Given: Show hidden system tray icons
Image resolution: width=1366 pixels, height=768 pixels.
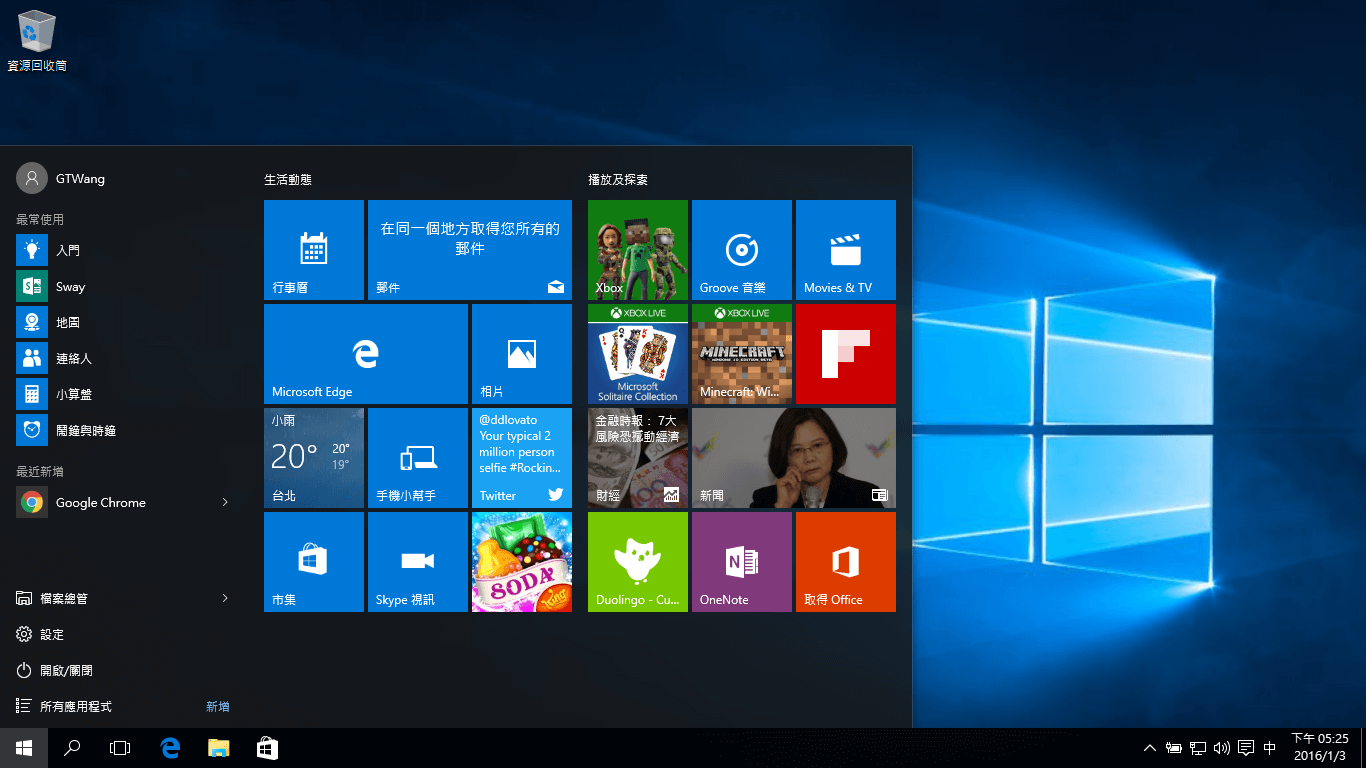Looking at the screenshot, I should (x=1149, y=748).
